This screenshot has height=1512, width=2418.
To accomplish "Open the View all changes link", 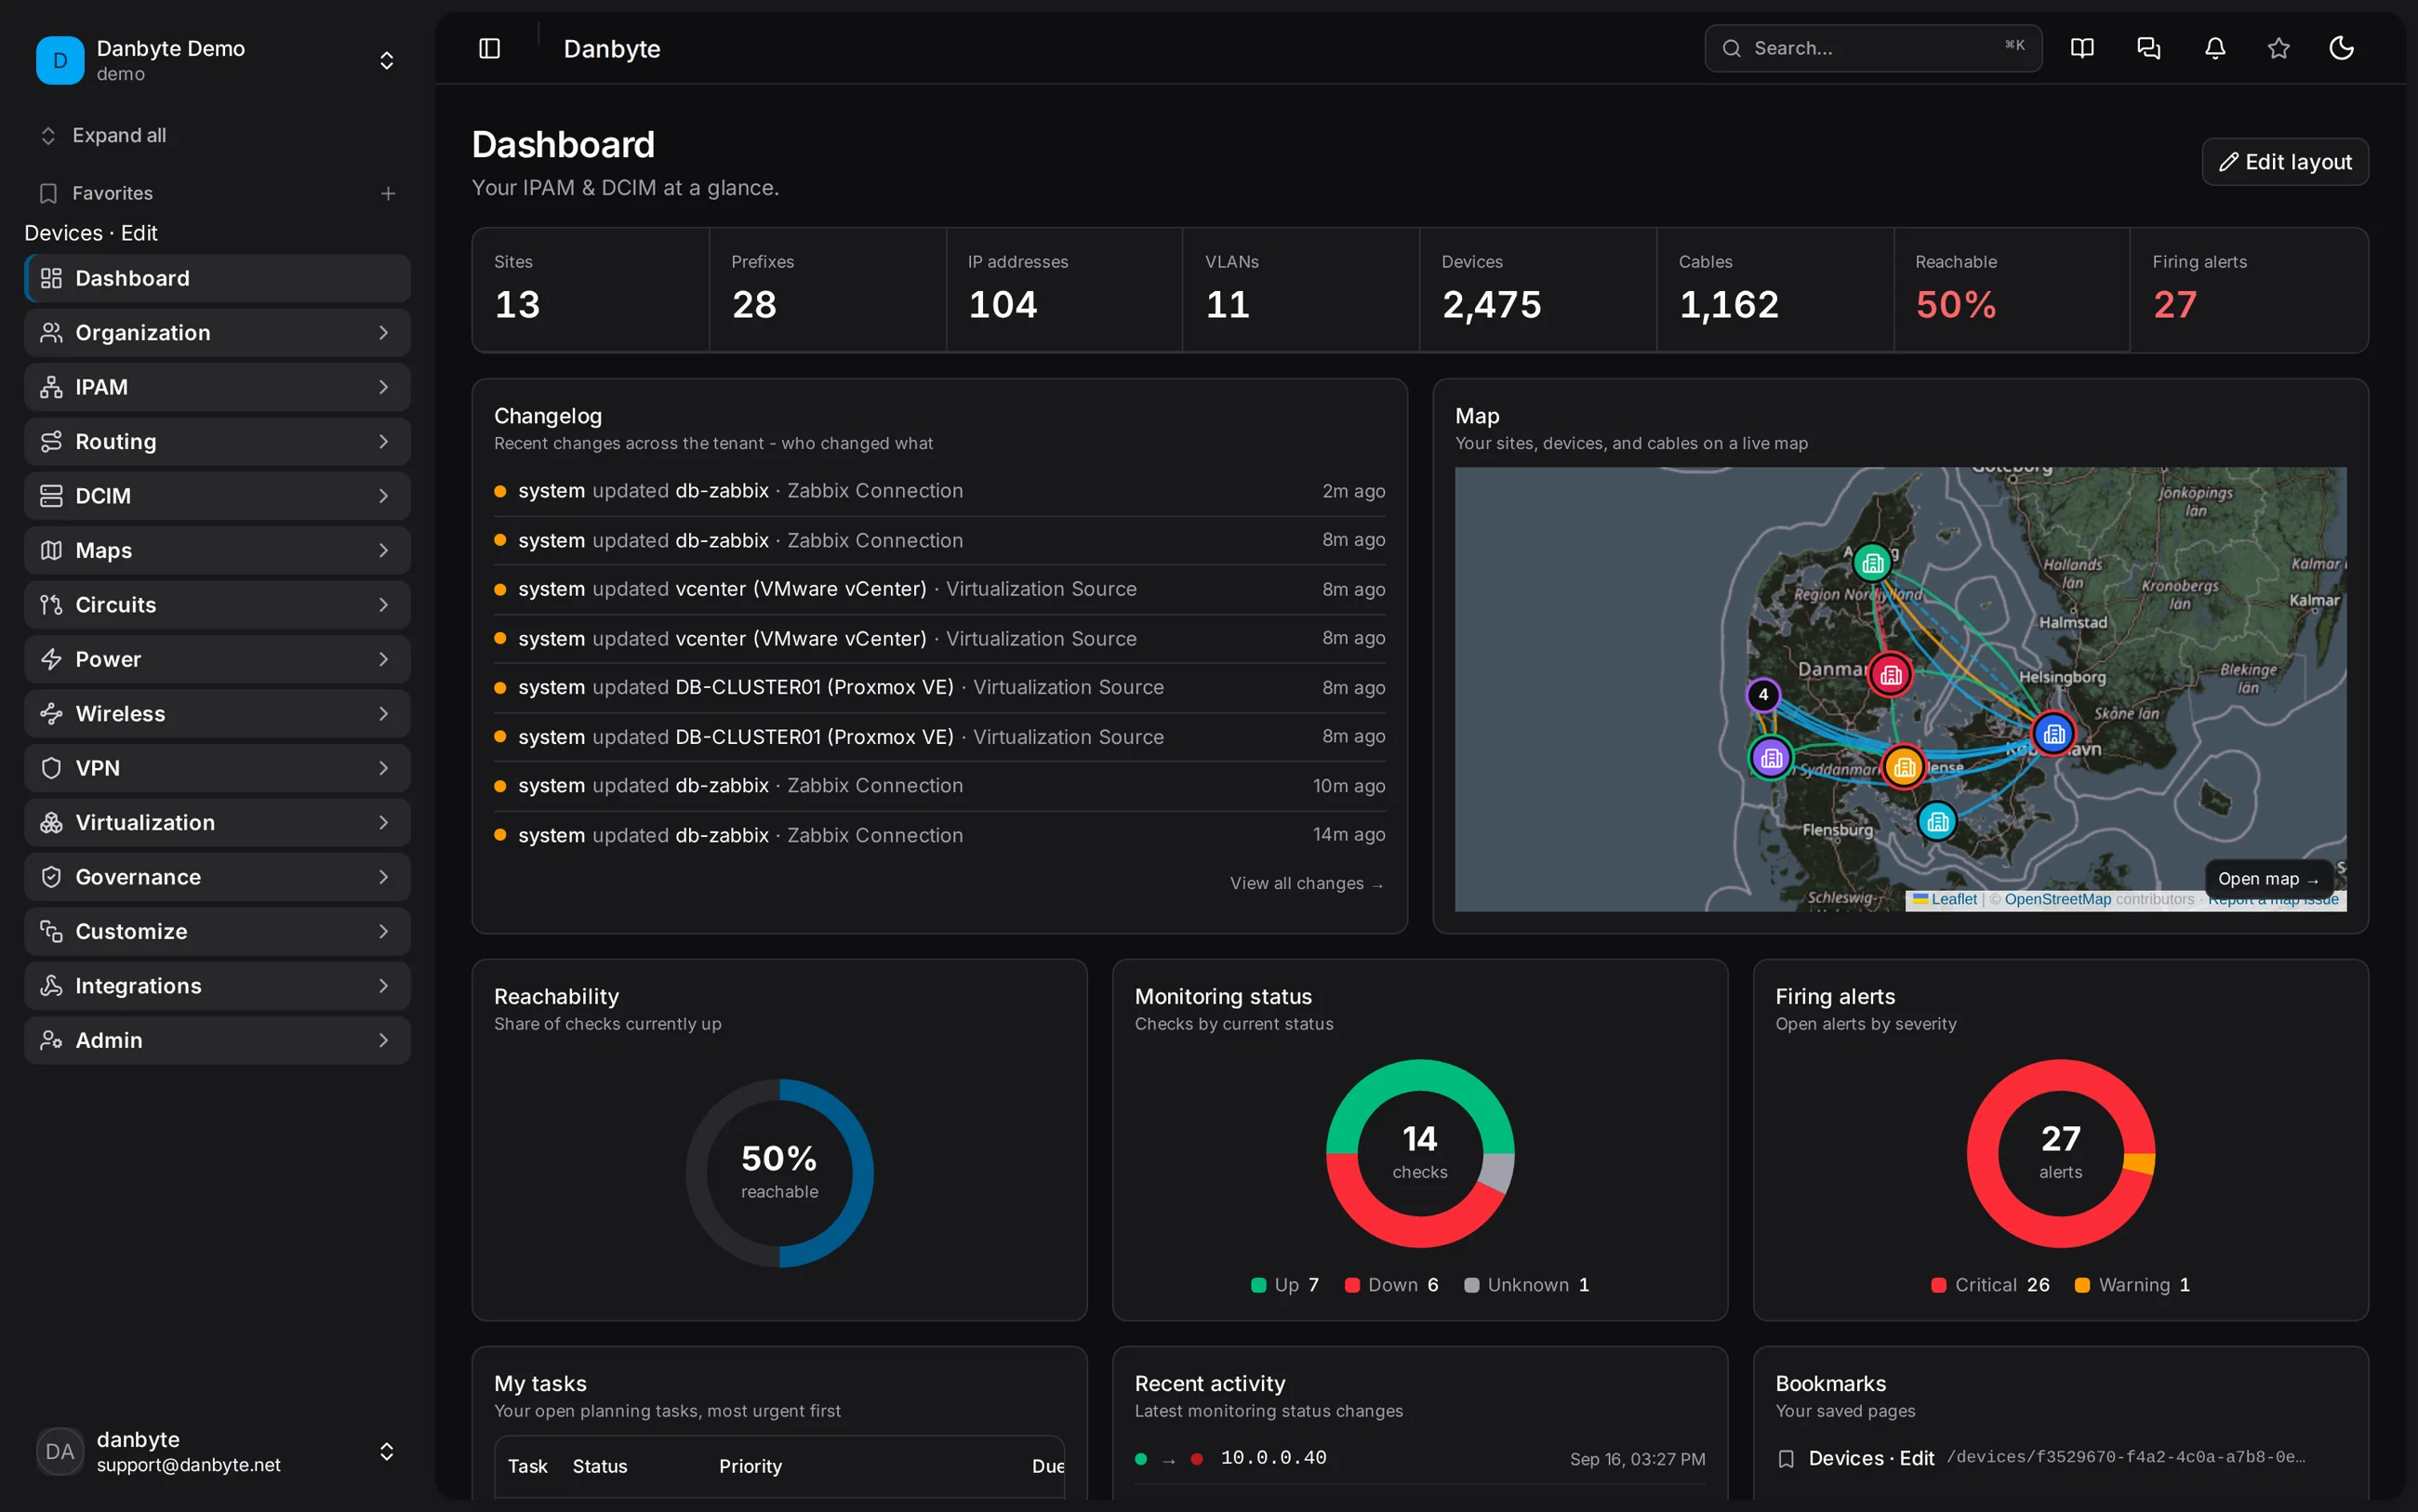I will (x=1306, y=883).
